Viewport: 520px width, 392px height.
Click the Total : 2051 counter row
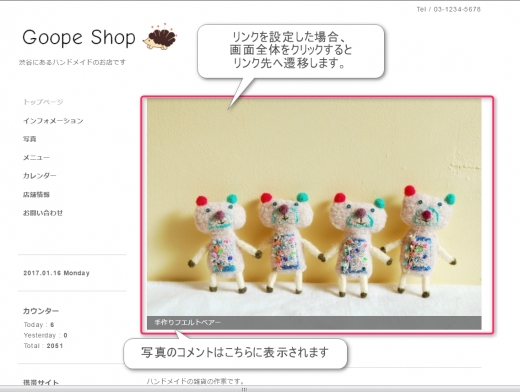(x=43, y=346)
